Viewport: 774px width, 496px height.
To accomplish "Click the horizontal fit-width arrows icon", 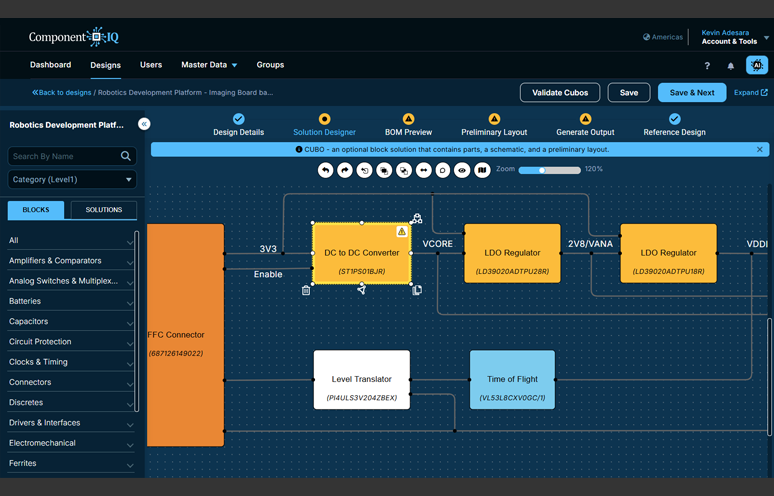I will [423, 170].
